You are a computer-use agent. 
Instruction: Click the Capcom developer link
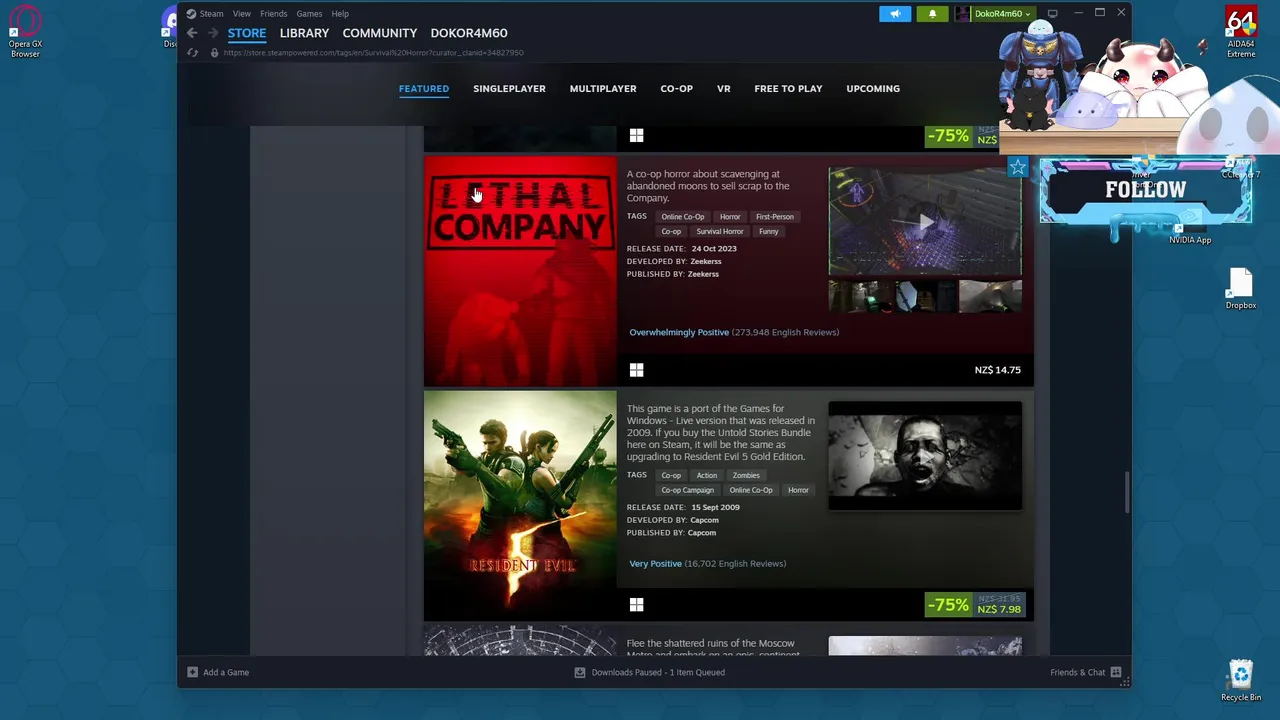click(704, 520)
